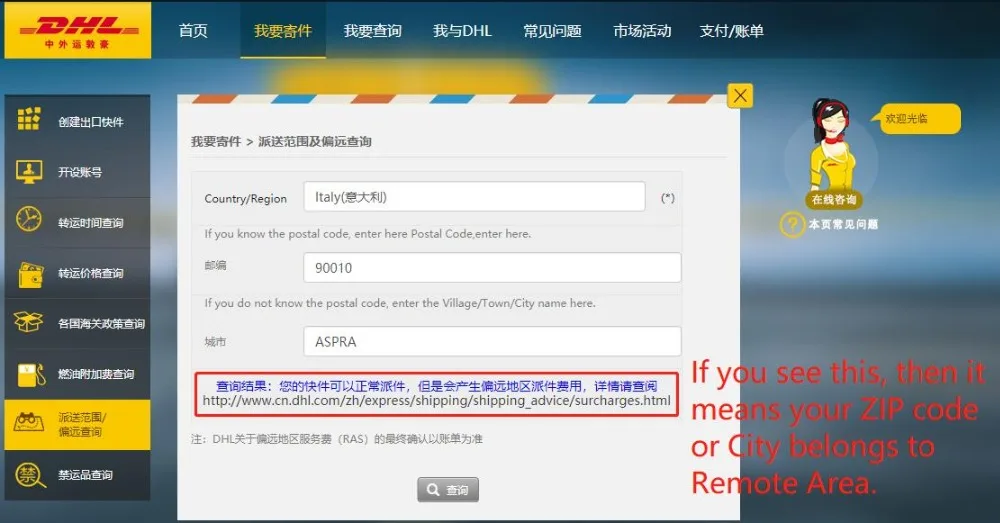Click 我要寄件 breadcrumb text

(x=216, y=142)
